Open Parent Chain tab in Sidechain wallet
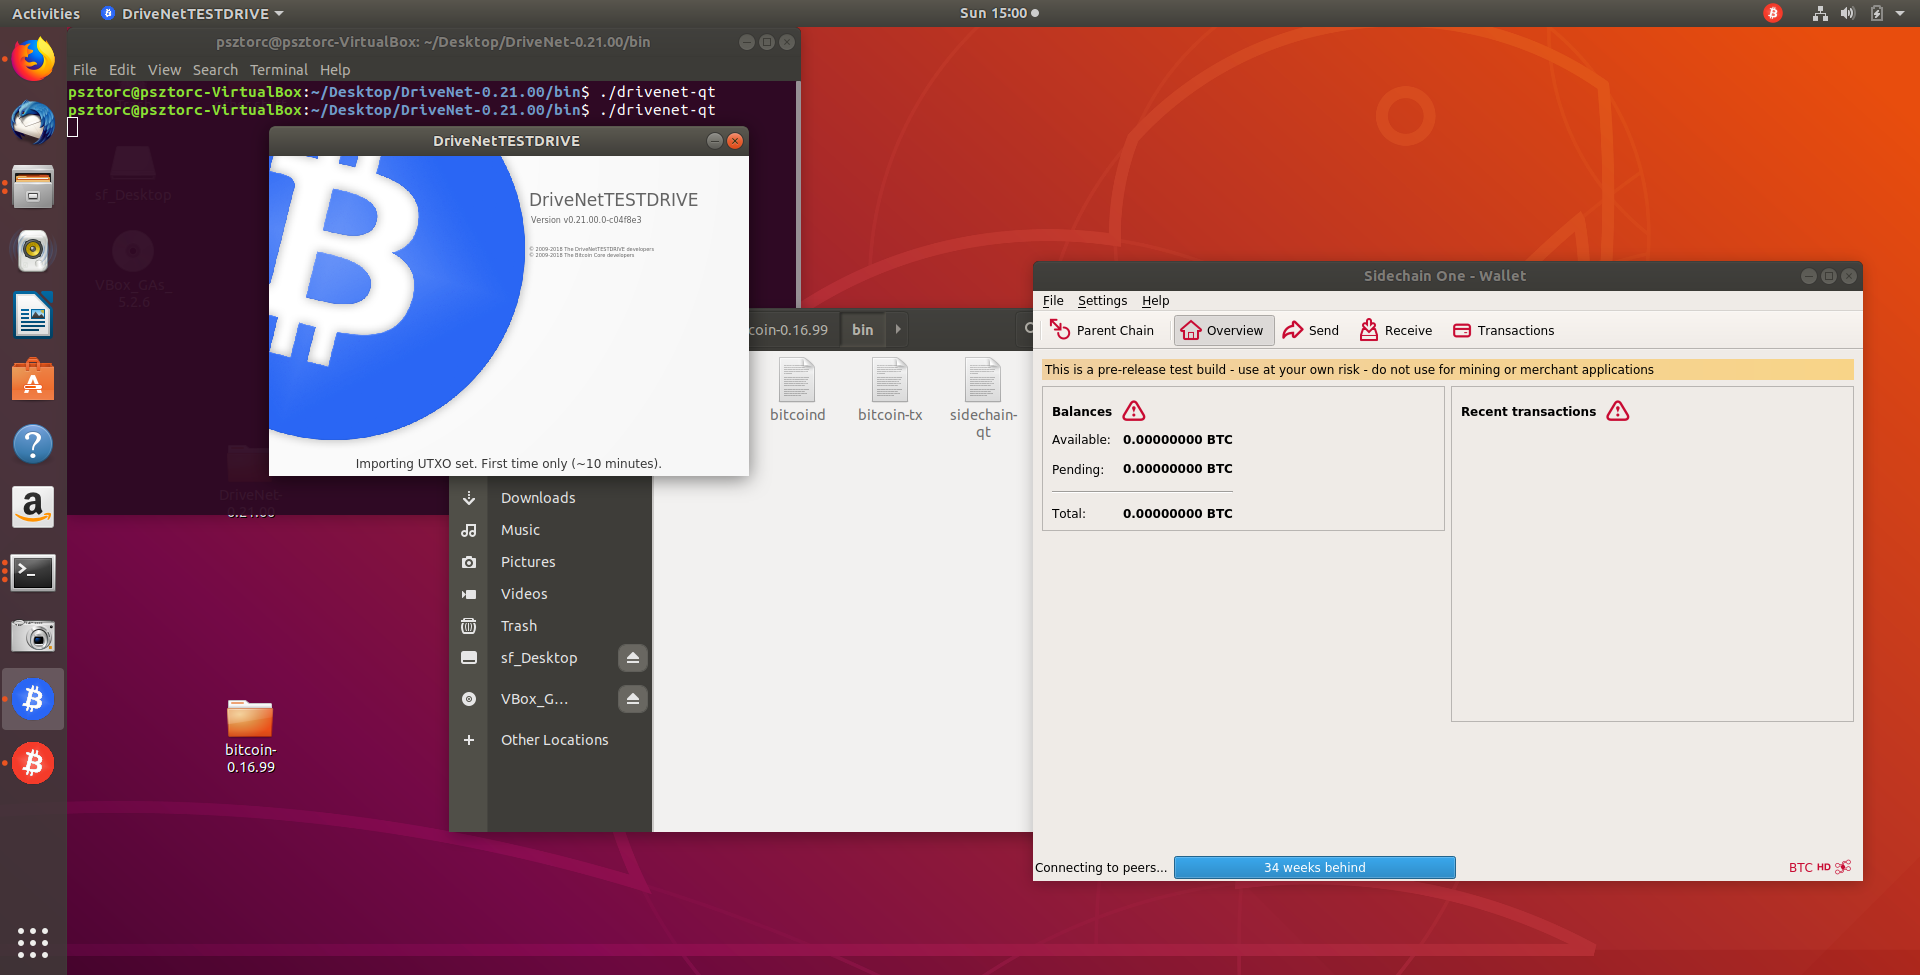Viewport: 1920px width, 975px height. 1101,330
